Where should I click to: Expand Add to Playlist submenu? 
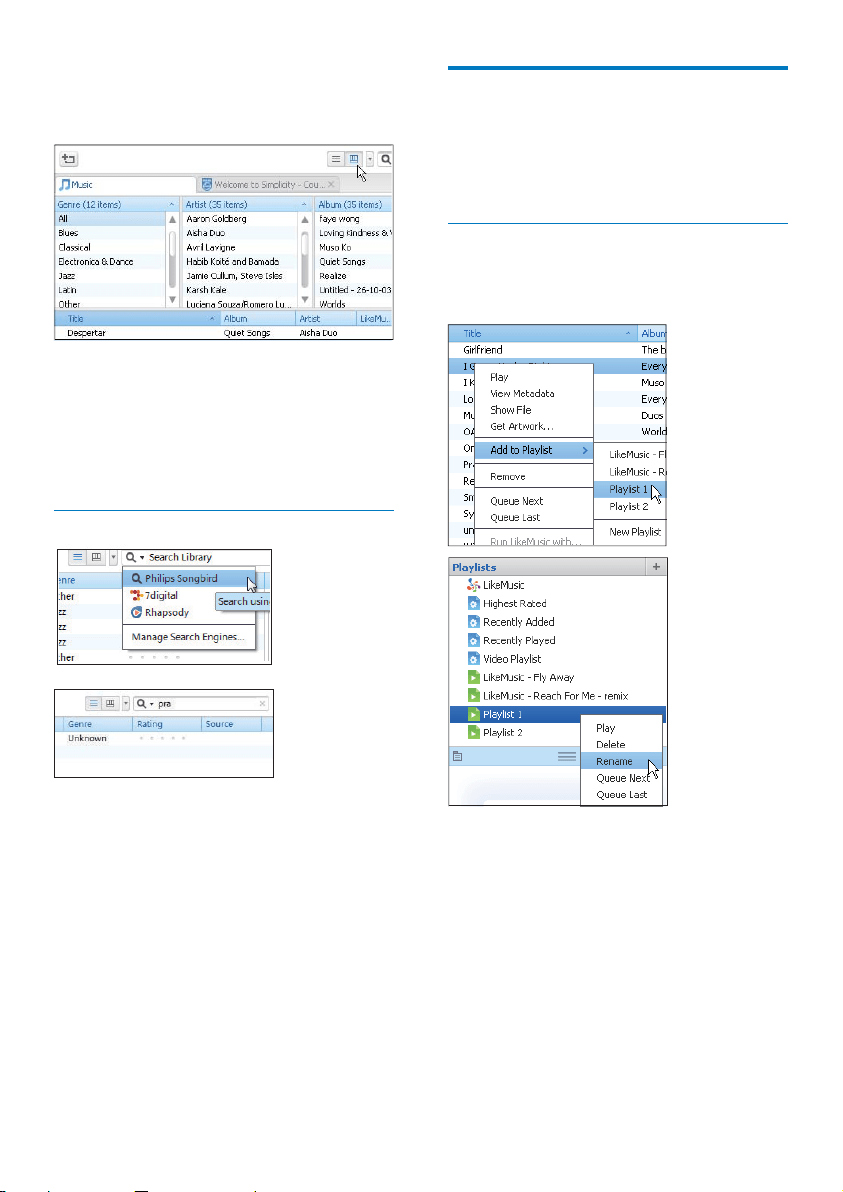click(534, 450)
